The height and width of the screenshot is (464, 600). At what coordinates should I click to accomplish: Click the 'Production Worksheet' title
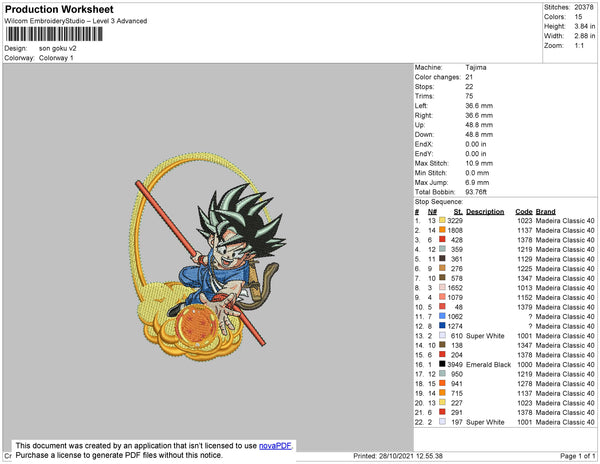pyautogui.click(x=59, y=10)
